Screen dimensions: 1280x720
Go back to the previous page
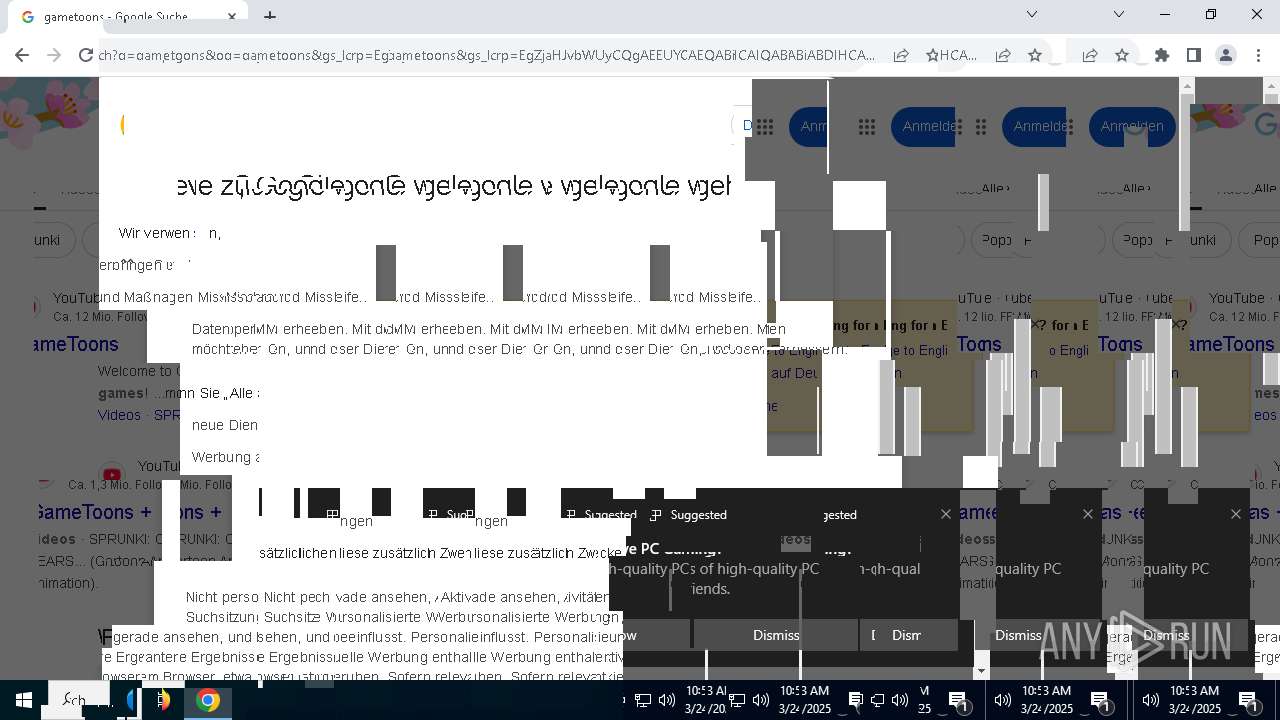pyautogui.click(x=22, y=56)
